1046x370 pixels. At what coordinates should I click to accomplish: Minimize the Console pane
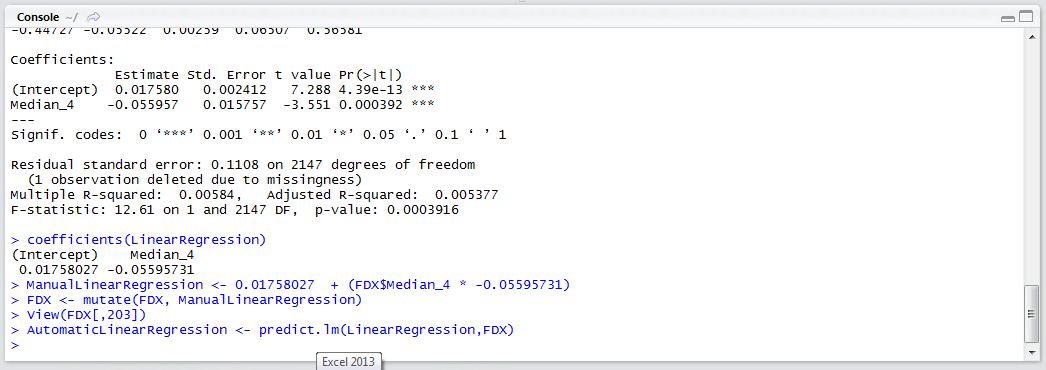pyautogui.click(x=1008, y=17)
